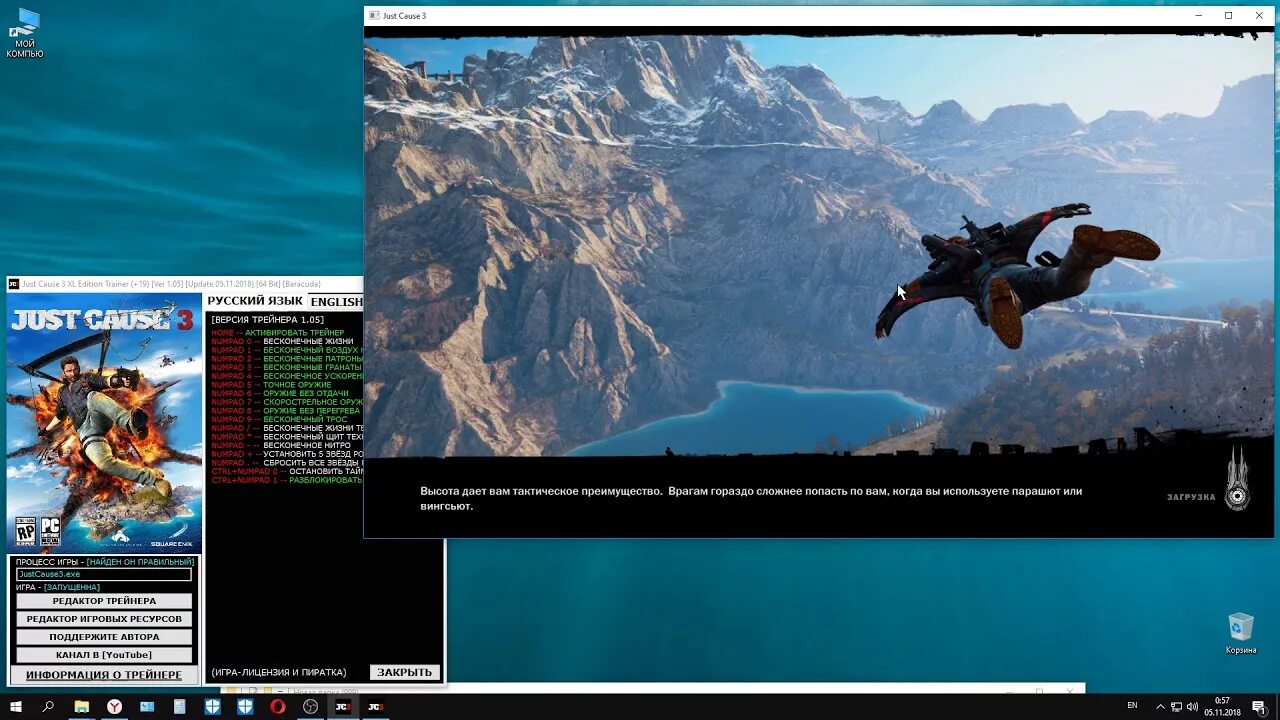Click the JustCause3.exe process field
Screen dimensions: 1280x720
[x=104, y=574]
